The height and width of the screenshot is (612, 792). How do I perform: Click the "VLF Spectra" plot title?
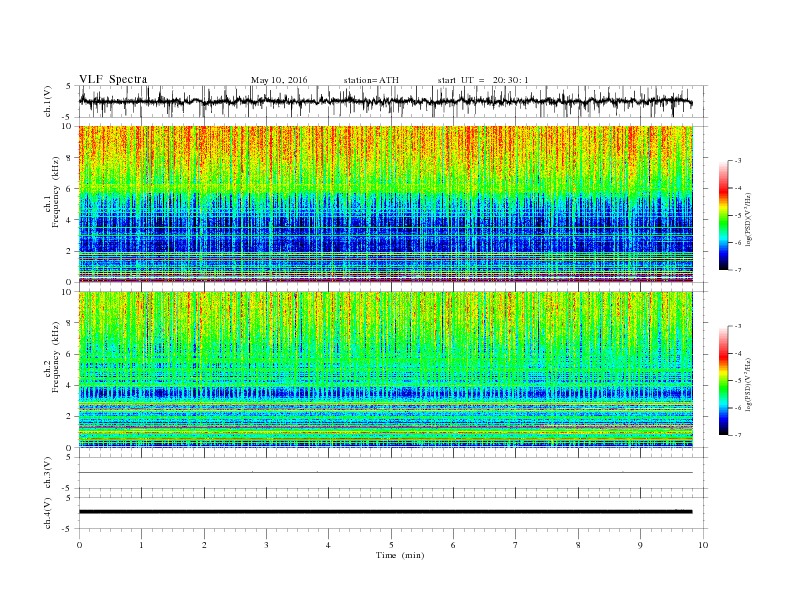coord(113,79)
